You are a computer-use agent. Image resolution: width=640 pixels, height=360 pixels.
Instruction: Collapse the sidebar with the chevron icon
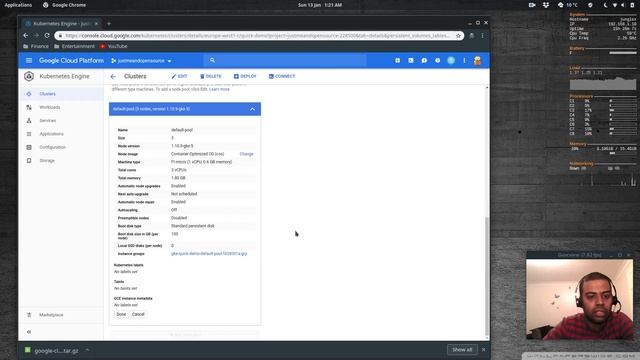pos(29,332)
